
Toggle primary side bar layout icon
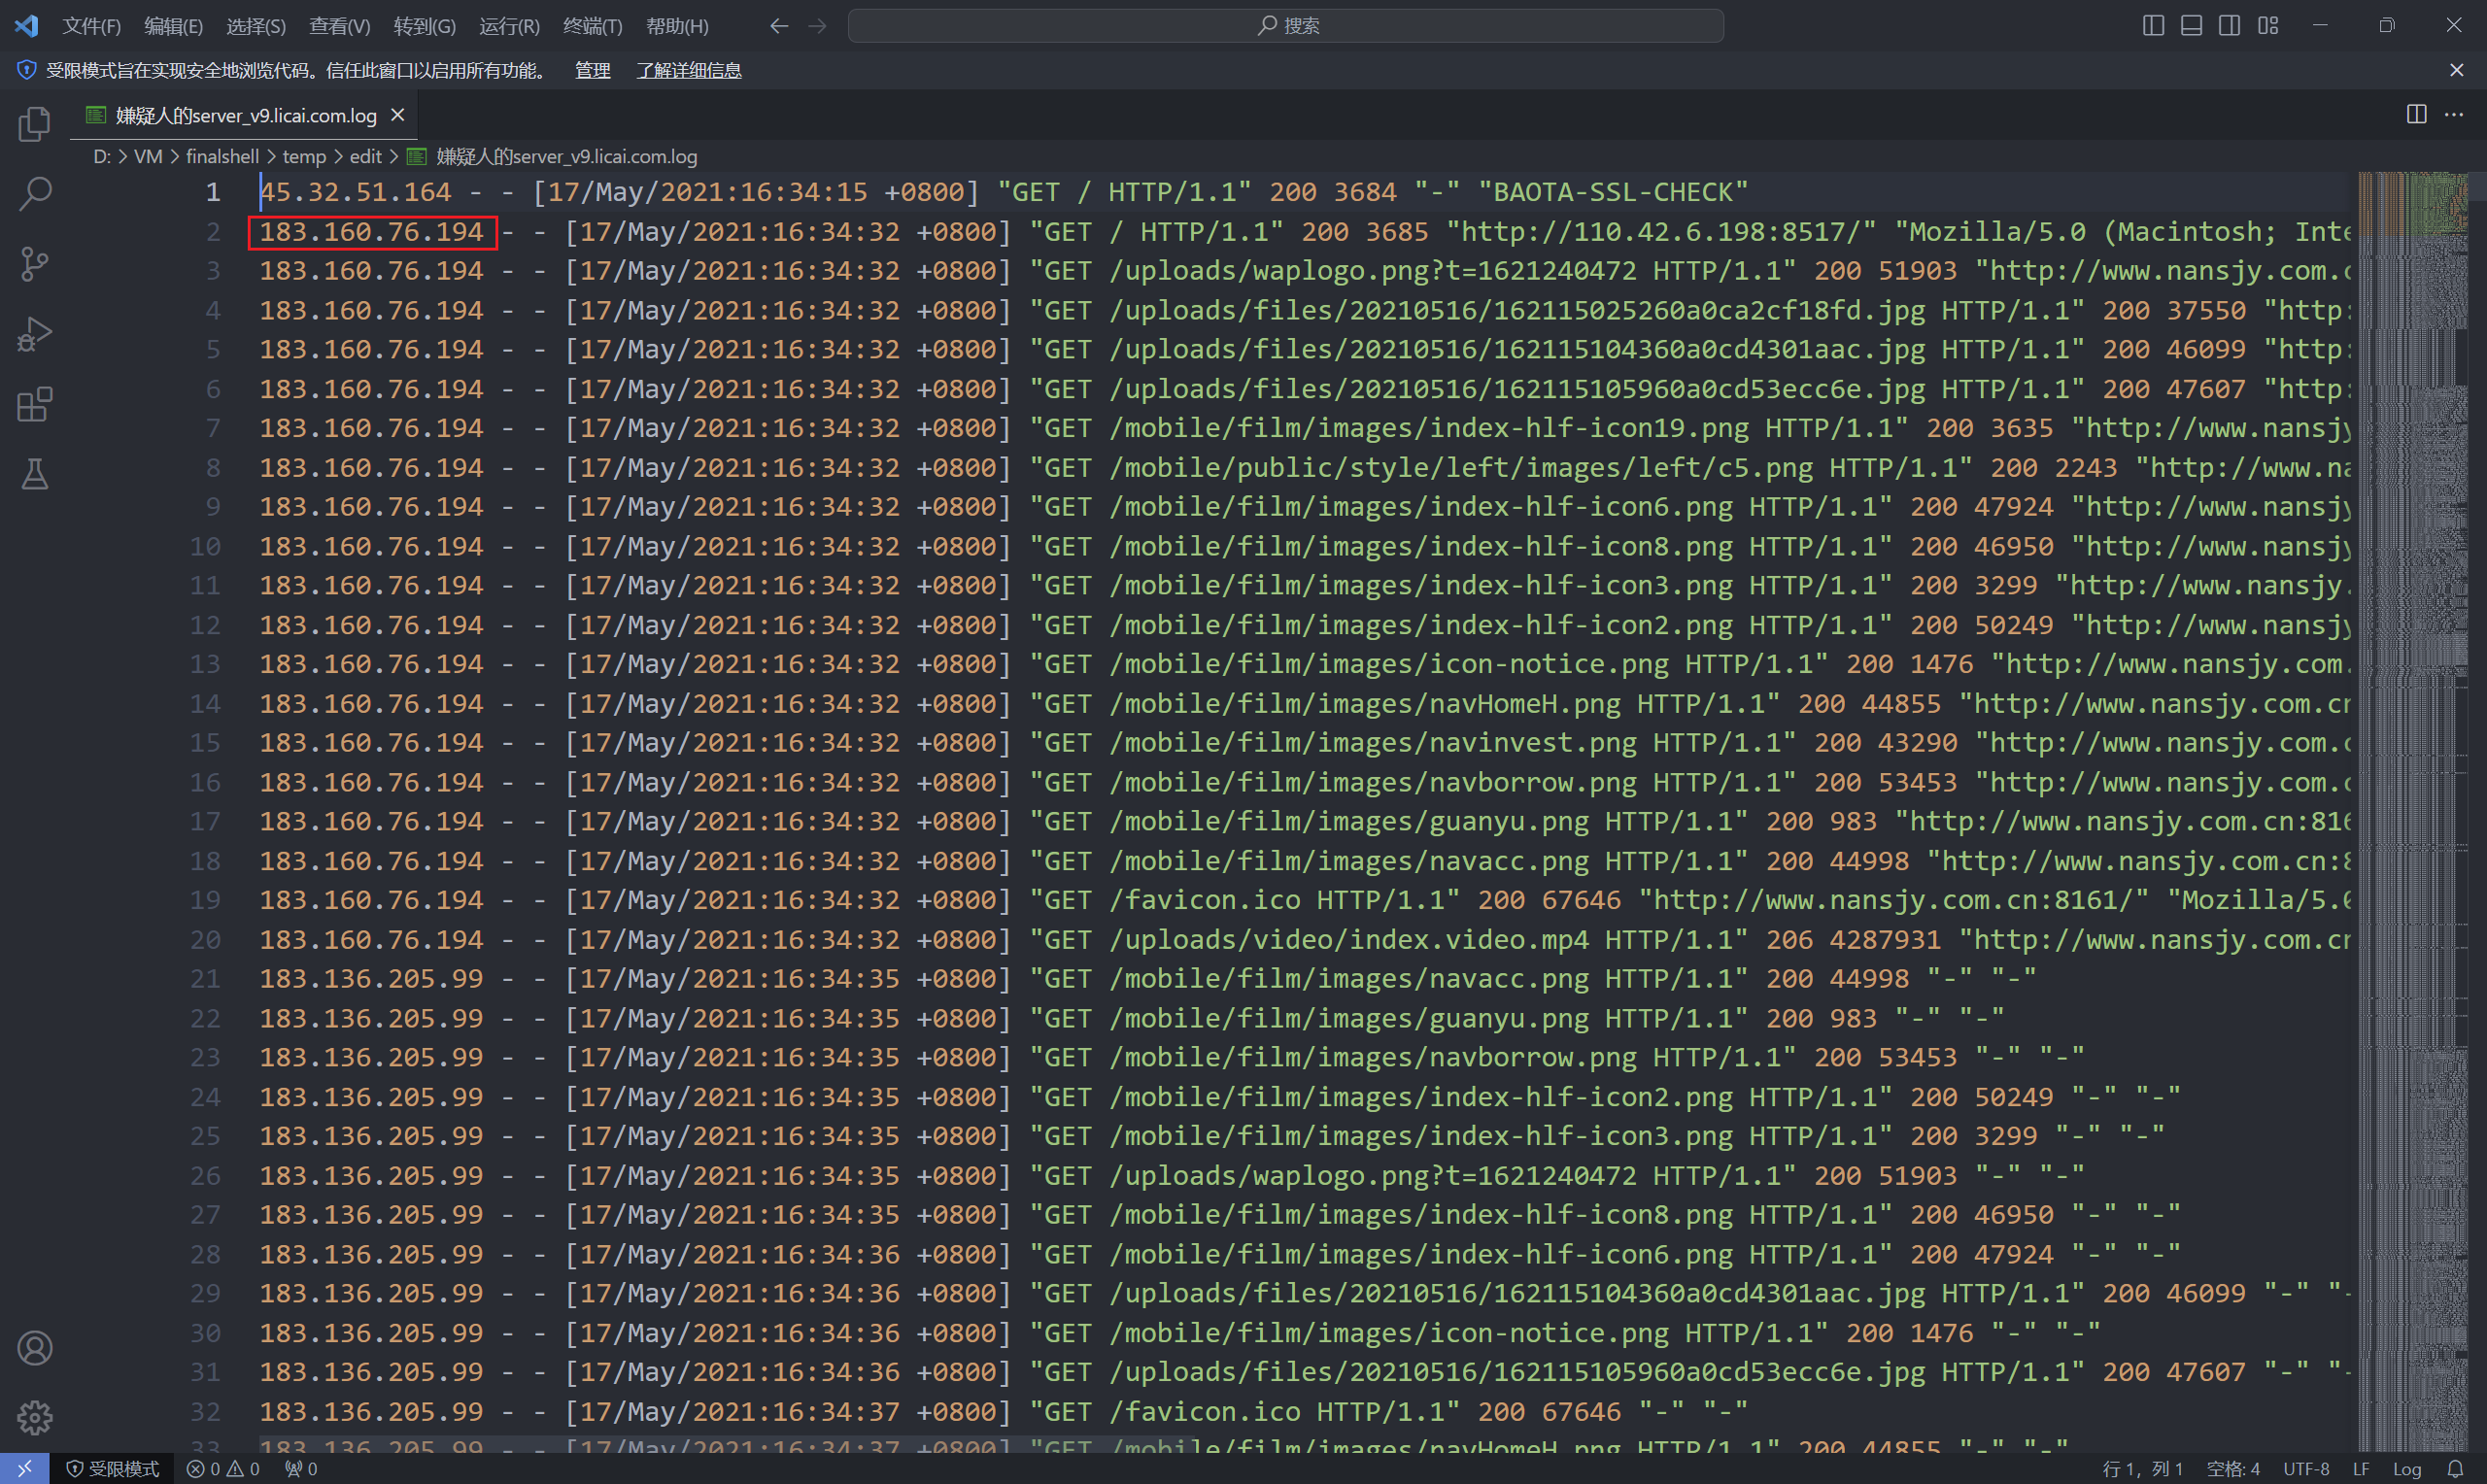pos(2153,26)
